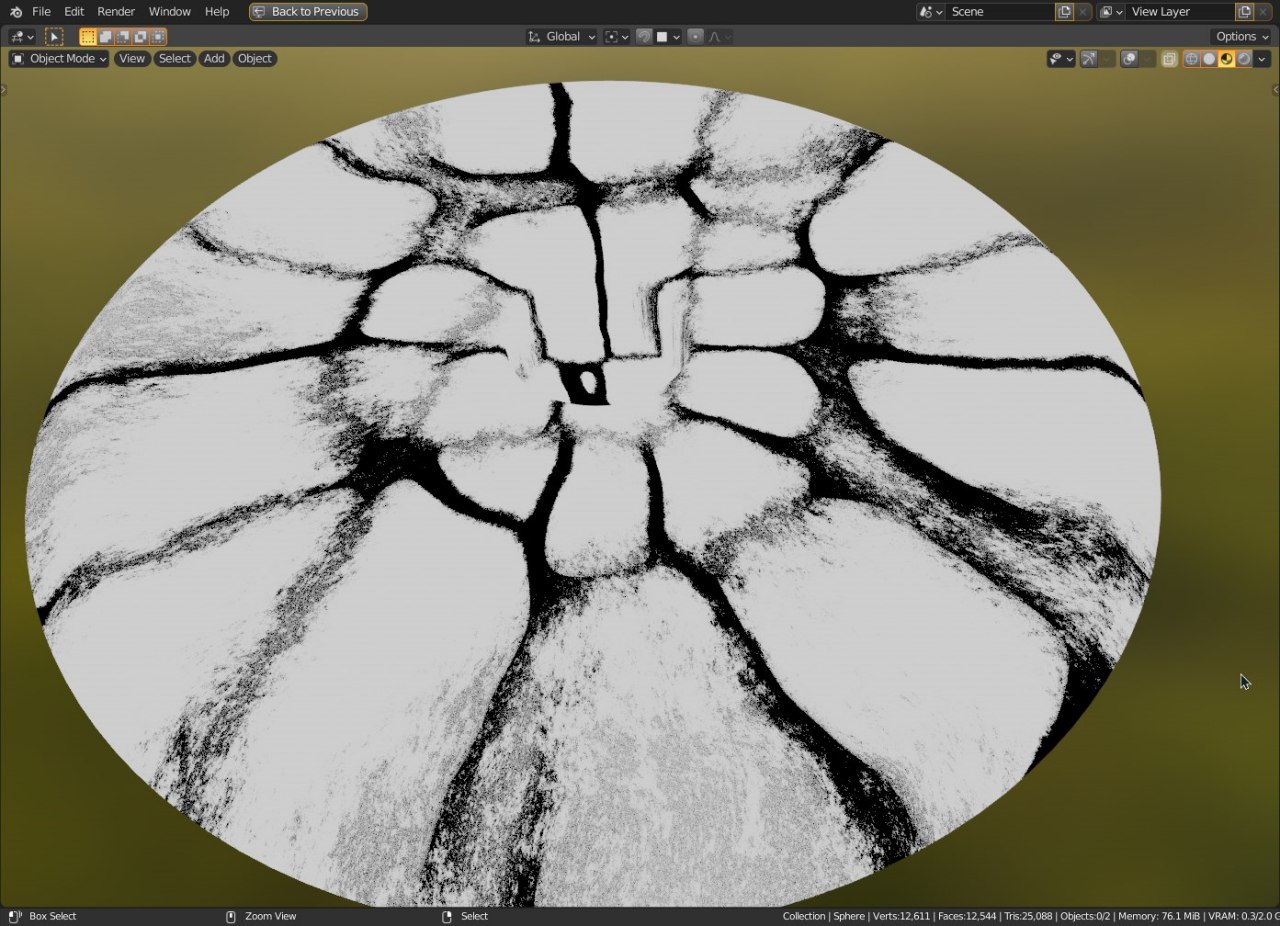Click the Blender logo icon
The image size is (1280, 926).
pos(16,12)
